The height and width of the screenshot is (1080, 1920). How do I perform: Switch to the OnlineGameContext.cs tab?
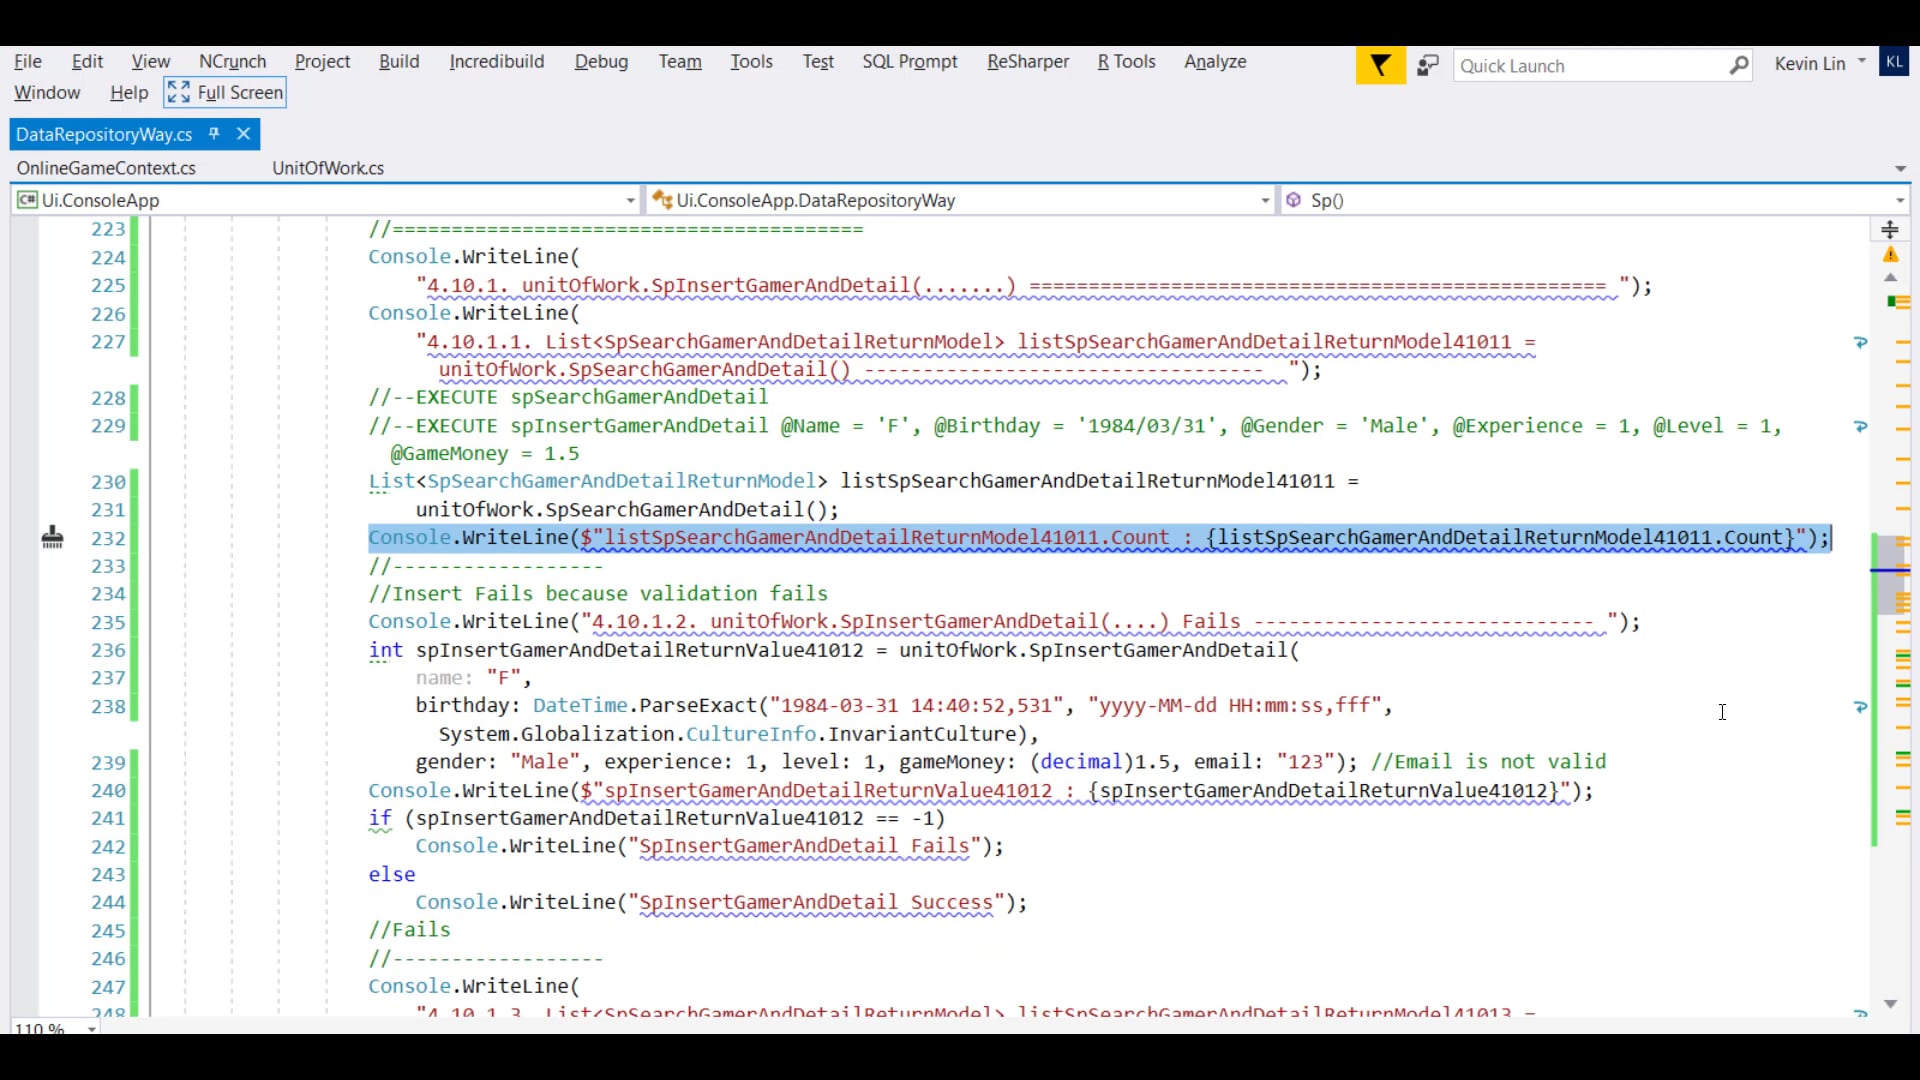[x=106, y=167]
